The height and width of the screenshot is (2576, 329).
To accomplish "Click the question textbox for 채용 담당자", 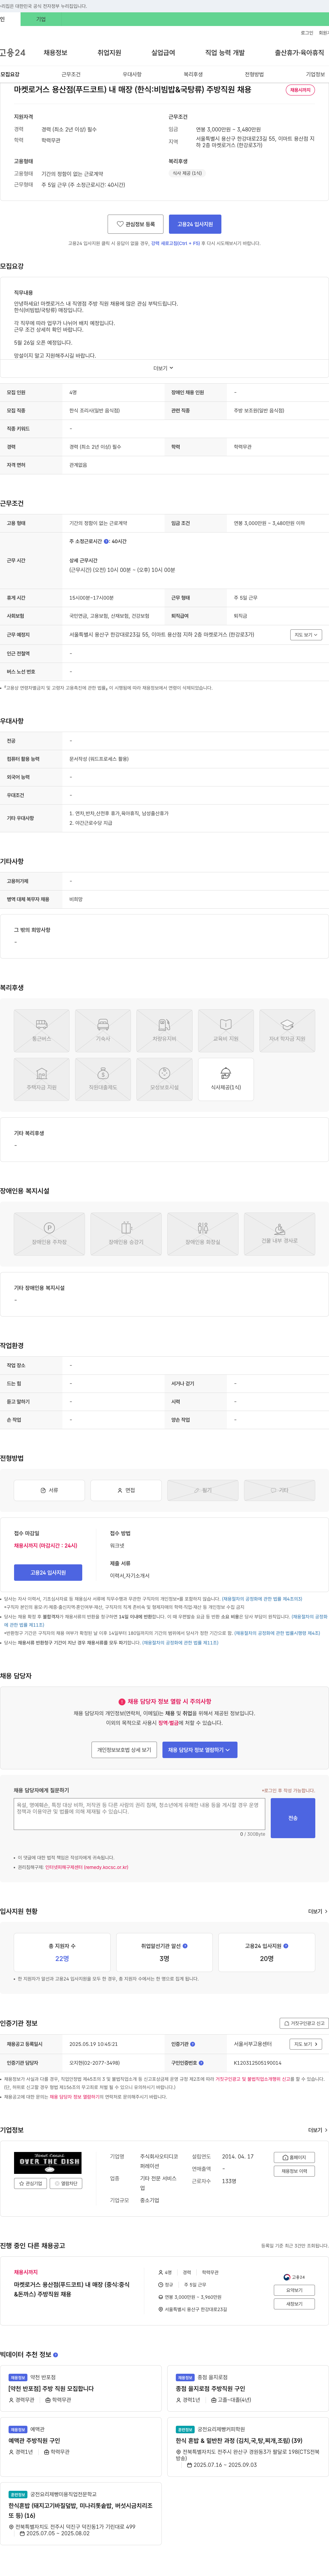I will click(139, 1813).
